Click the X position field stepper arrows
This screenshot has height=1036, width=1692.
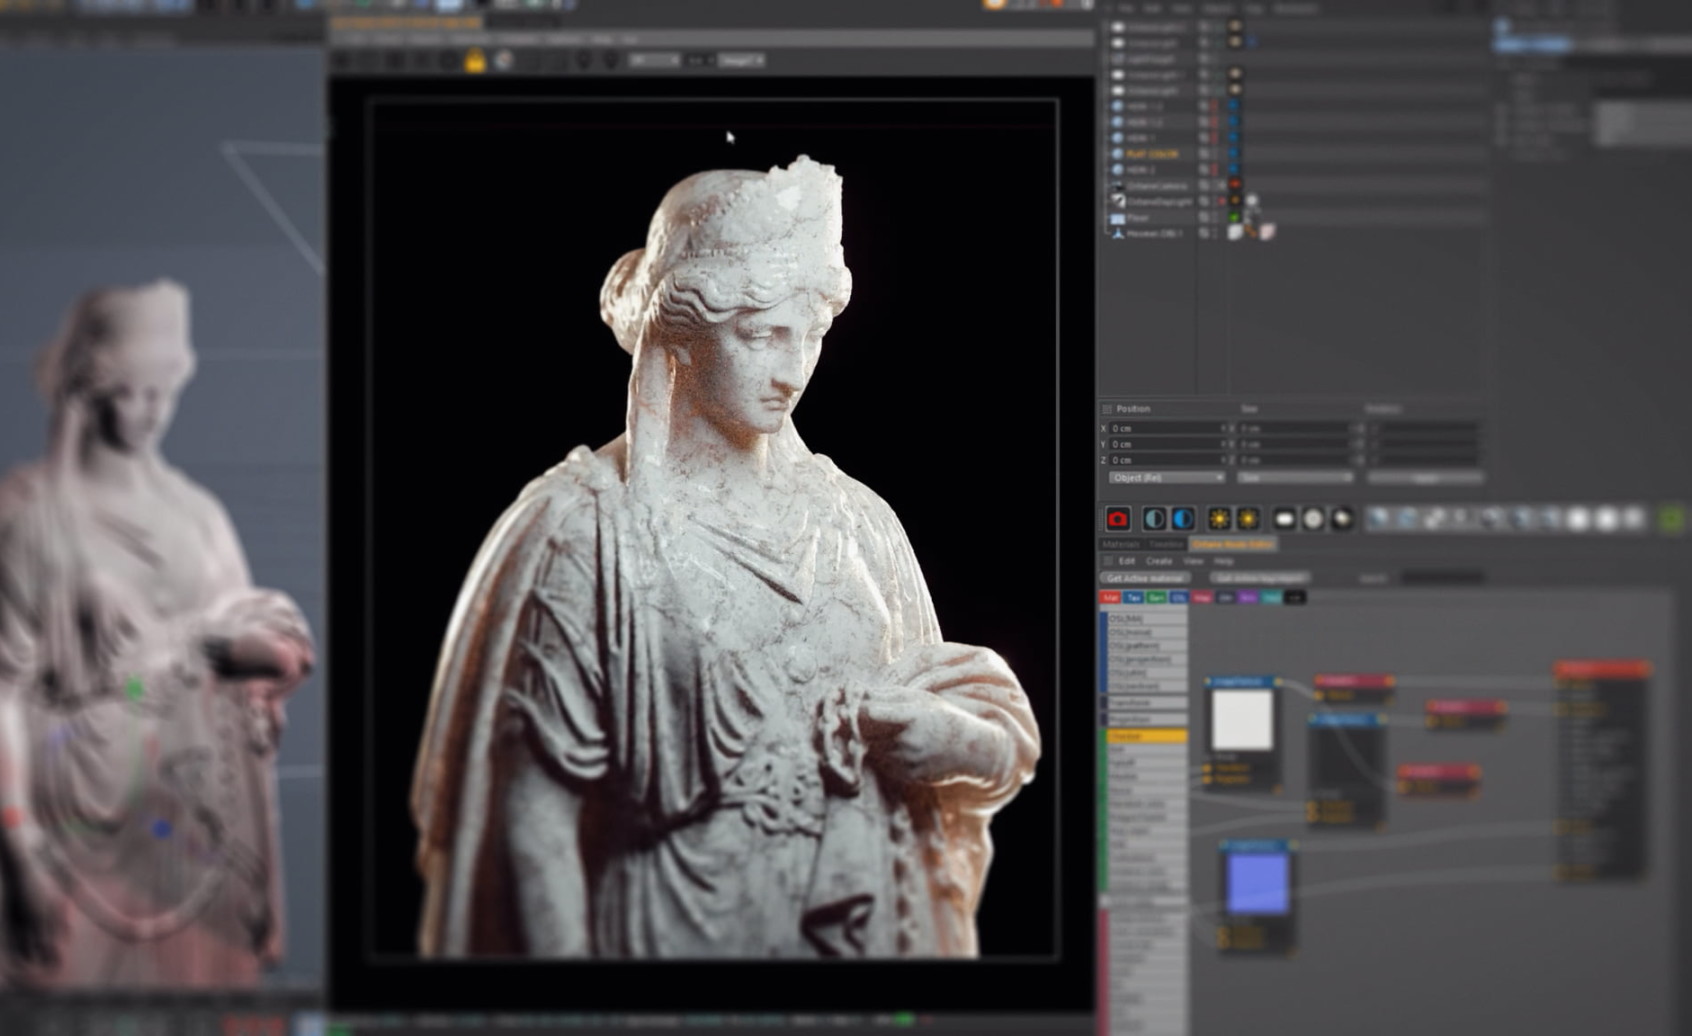pyautogui.click(x=1223, y=428)
